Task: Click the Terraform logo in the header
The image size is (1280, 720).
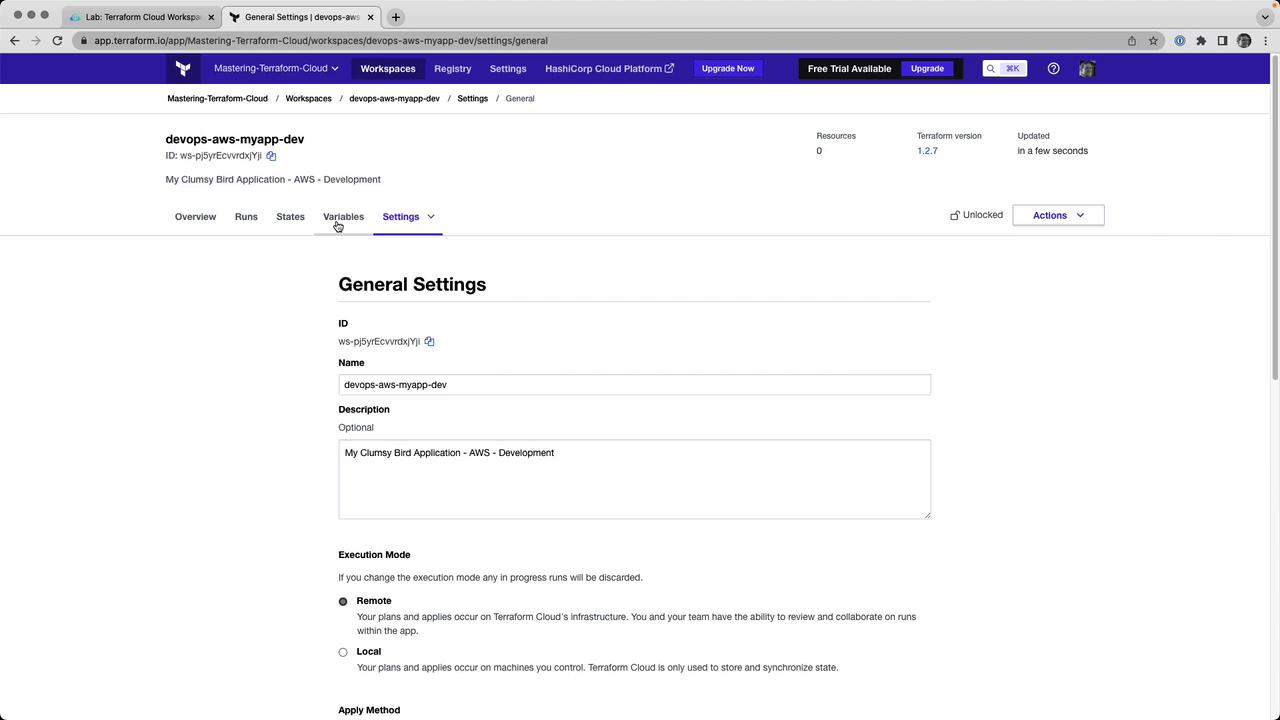Action: [x=183, y=69]
